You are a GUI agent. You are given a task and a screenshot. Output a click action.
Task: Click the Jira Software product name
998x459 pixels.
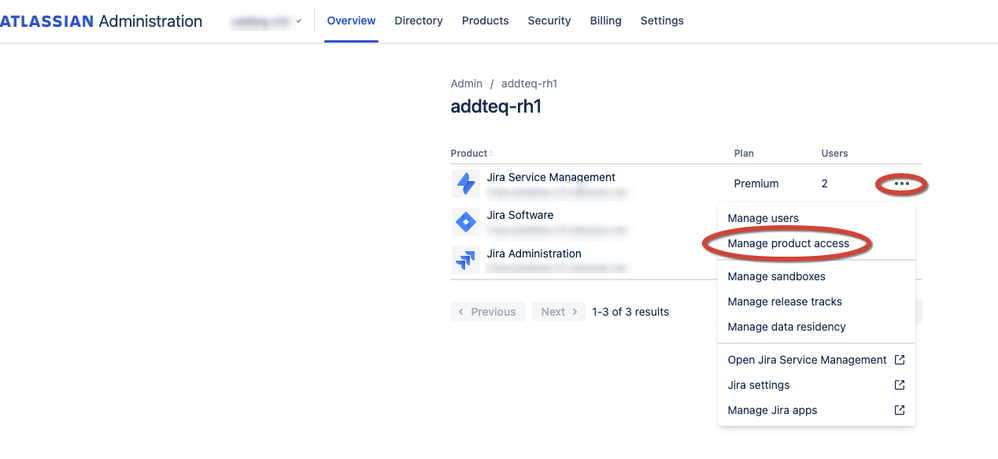coord(520,215)
